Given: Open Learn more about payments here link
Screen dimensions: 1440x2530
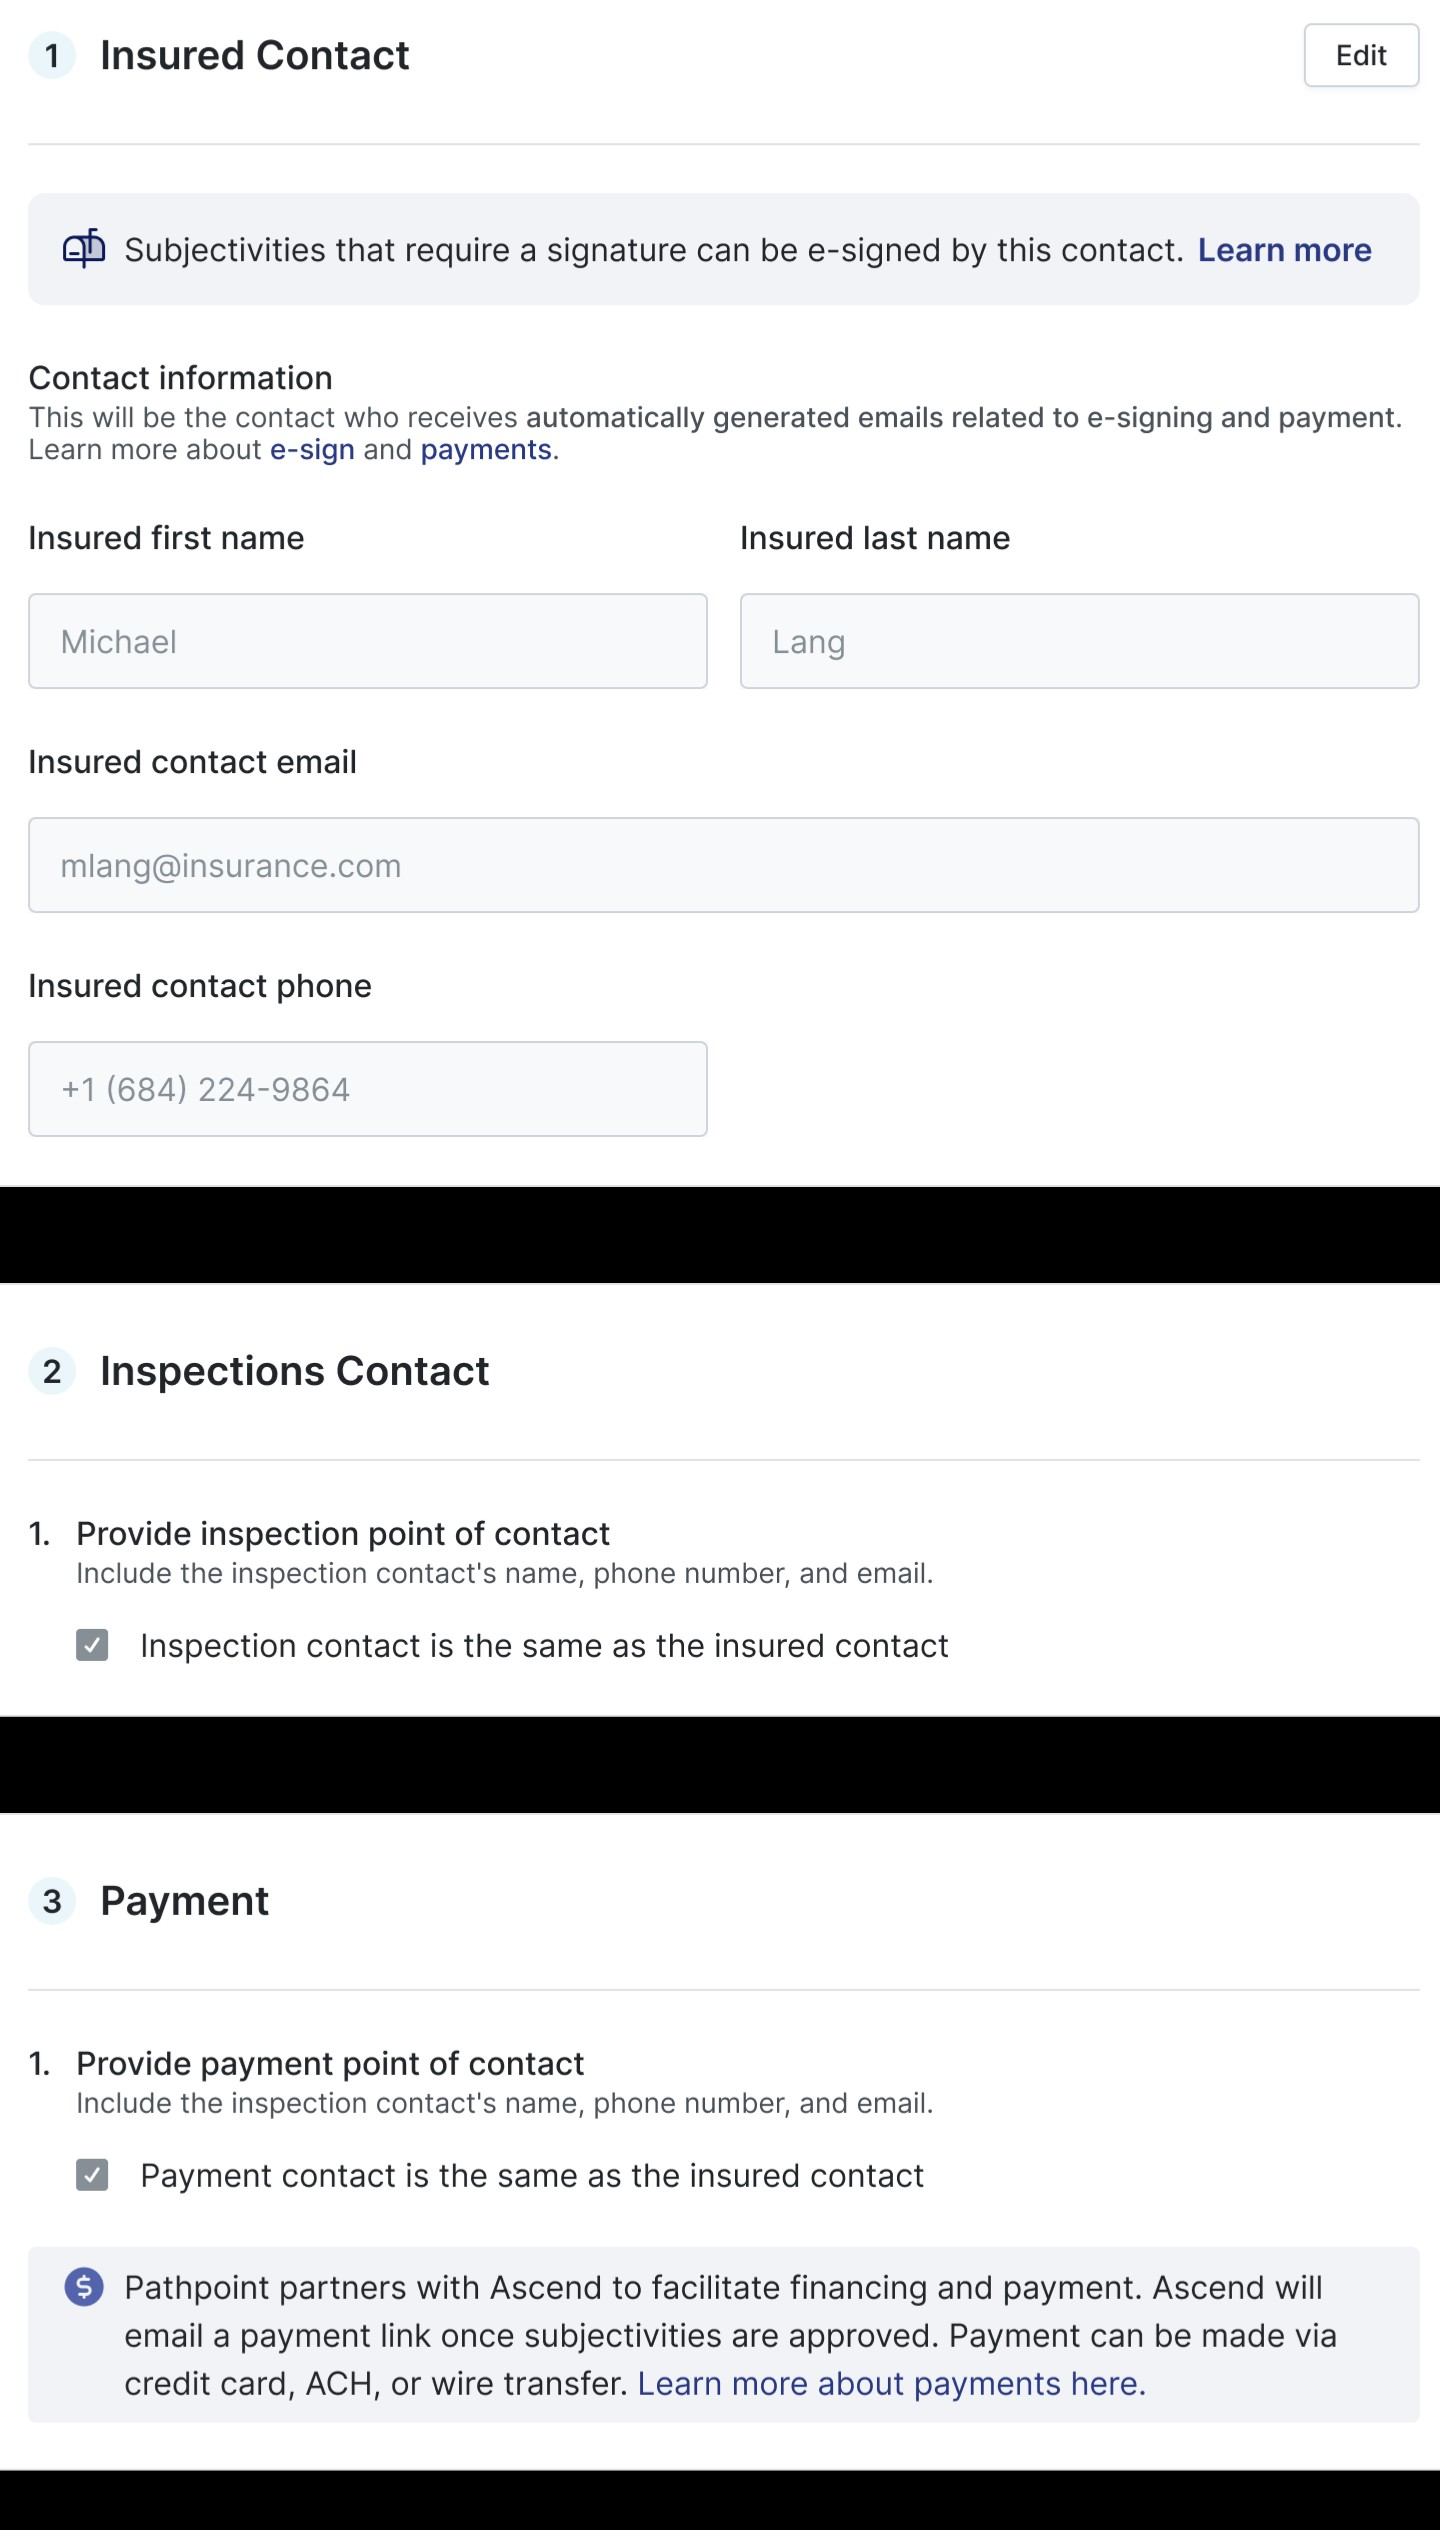Looking at the screenshot, I should pyautogui.click(x=891, y=2383).
